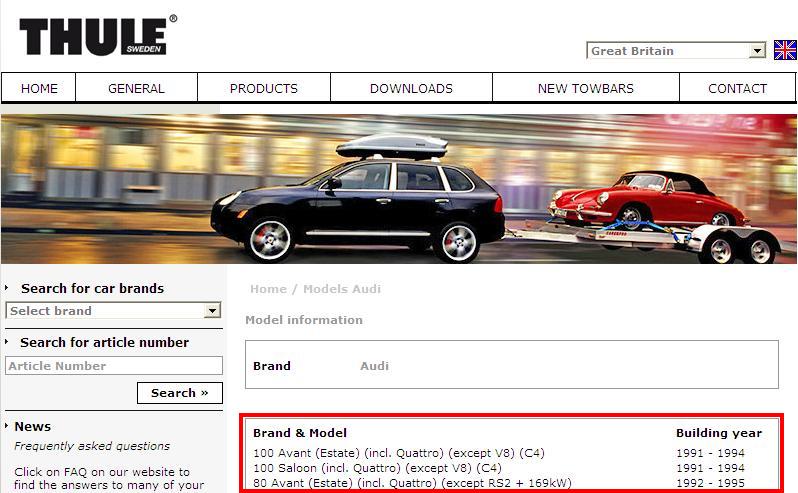Click the British flag icon

[785, 50]
